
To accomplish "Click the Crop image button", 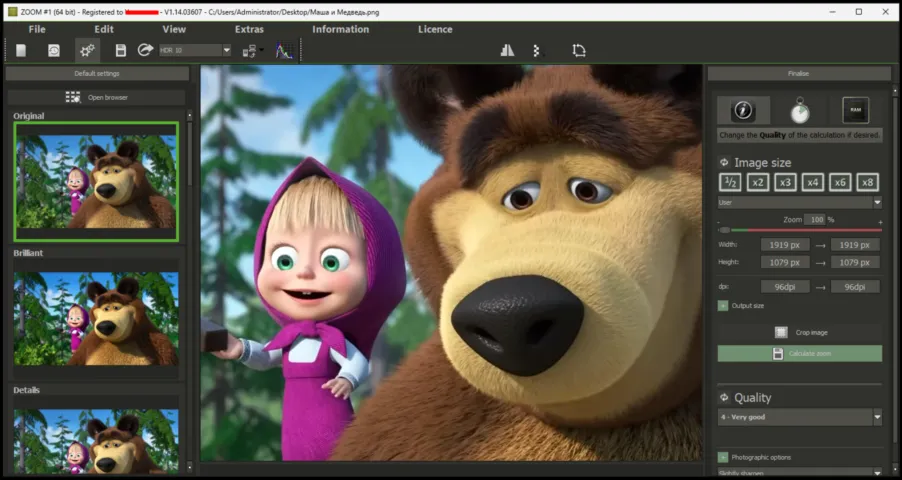I will 800,332.
